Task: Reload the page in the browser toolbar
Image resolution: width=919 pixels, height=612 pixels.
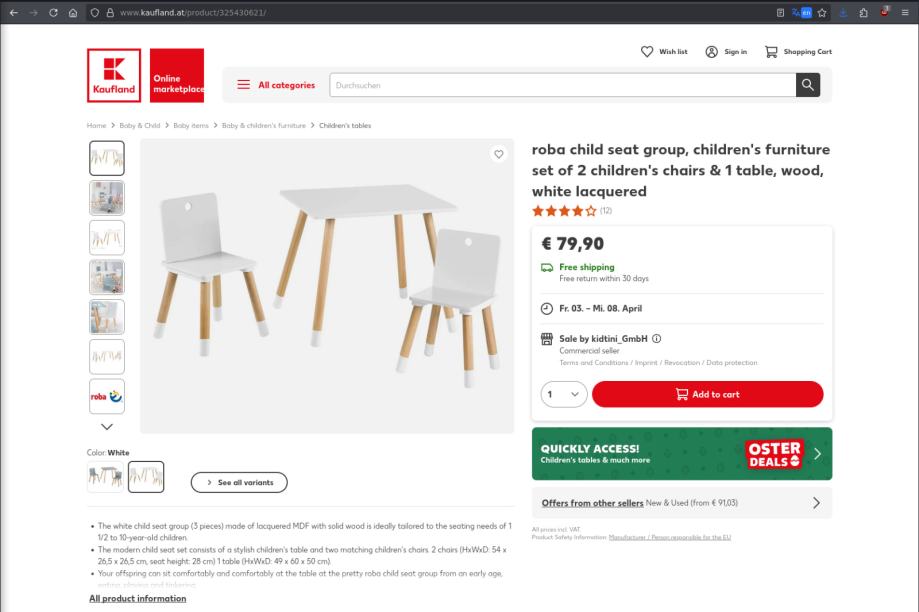Action: click(x=53, y=12)
